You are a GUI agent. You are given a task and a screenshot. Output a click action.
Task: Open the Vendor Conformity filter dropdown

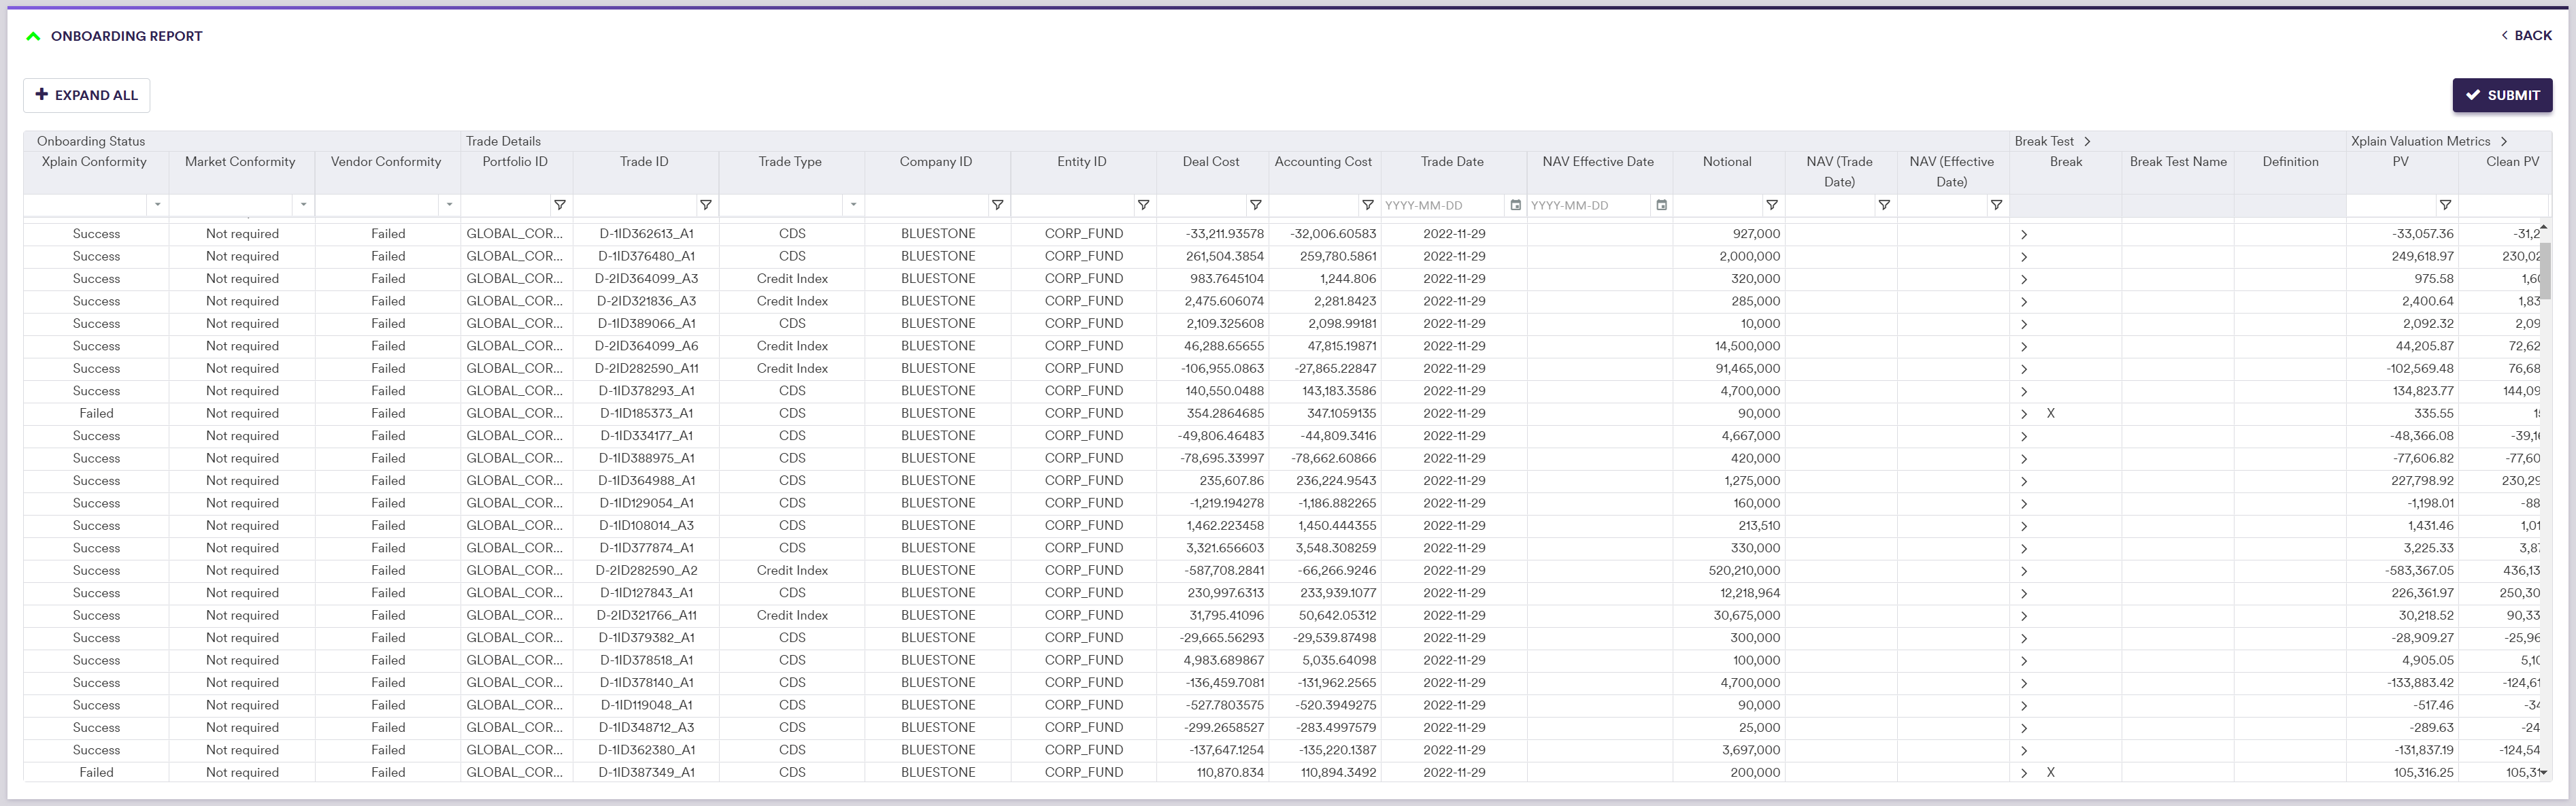[449, 205]
